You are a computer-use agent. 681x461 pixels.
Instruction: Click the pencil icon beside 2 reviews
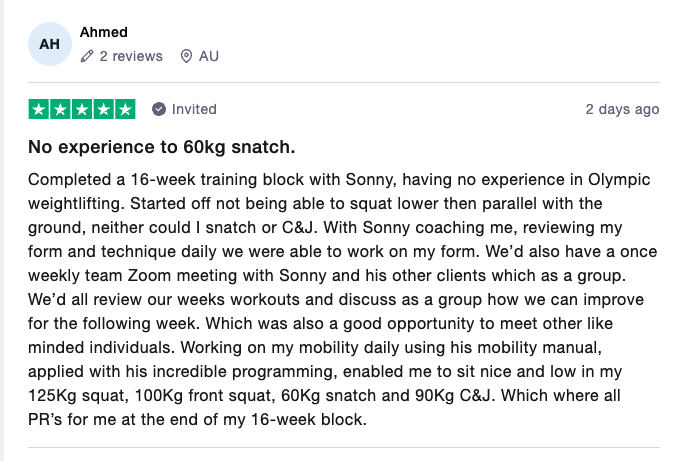87,56
